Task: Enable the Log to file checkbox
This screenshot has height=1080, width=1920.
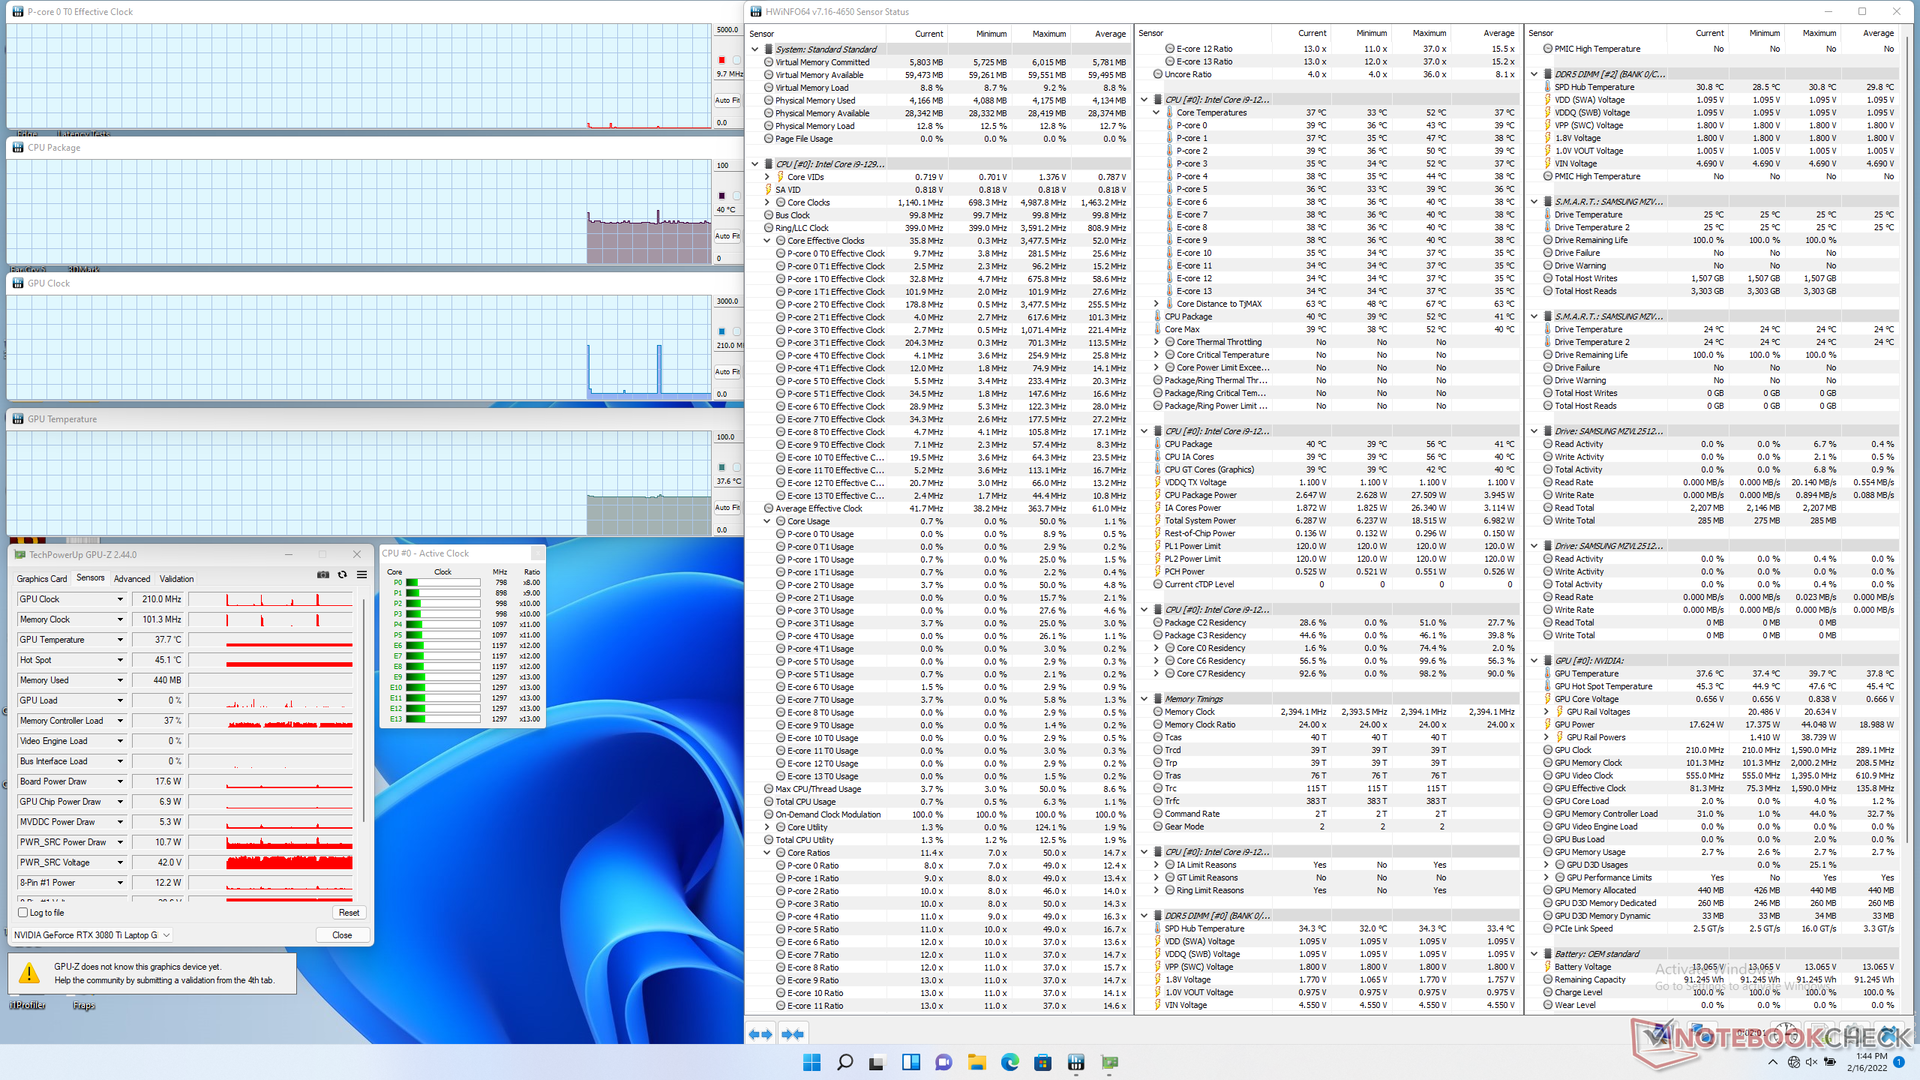Action: (23, 912)
